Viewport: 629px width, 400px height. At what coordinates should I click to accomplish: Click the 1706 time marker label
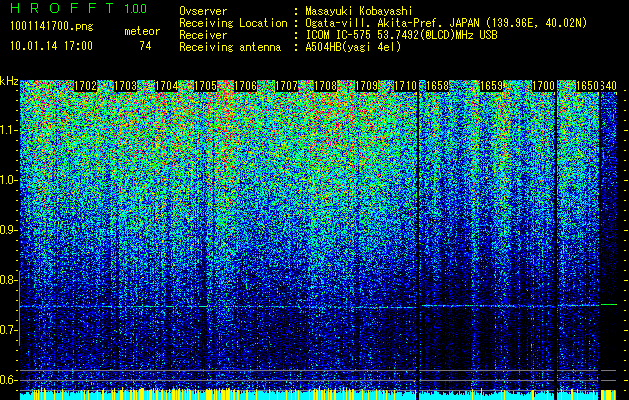pyautogui.click(x=246, y=86)
